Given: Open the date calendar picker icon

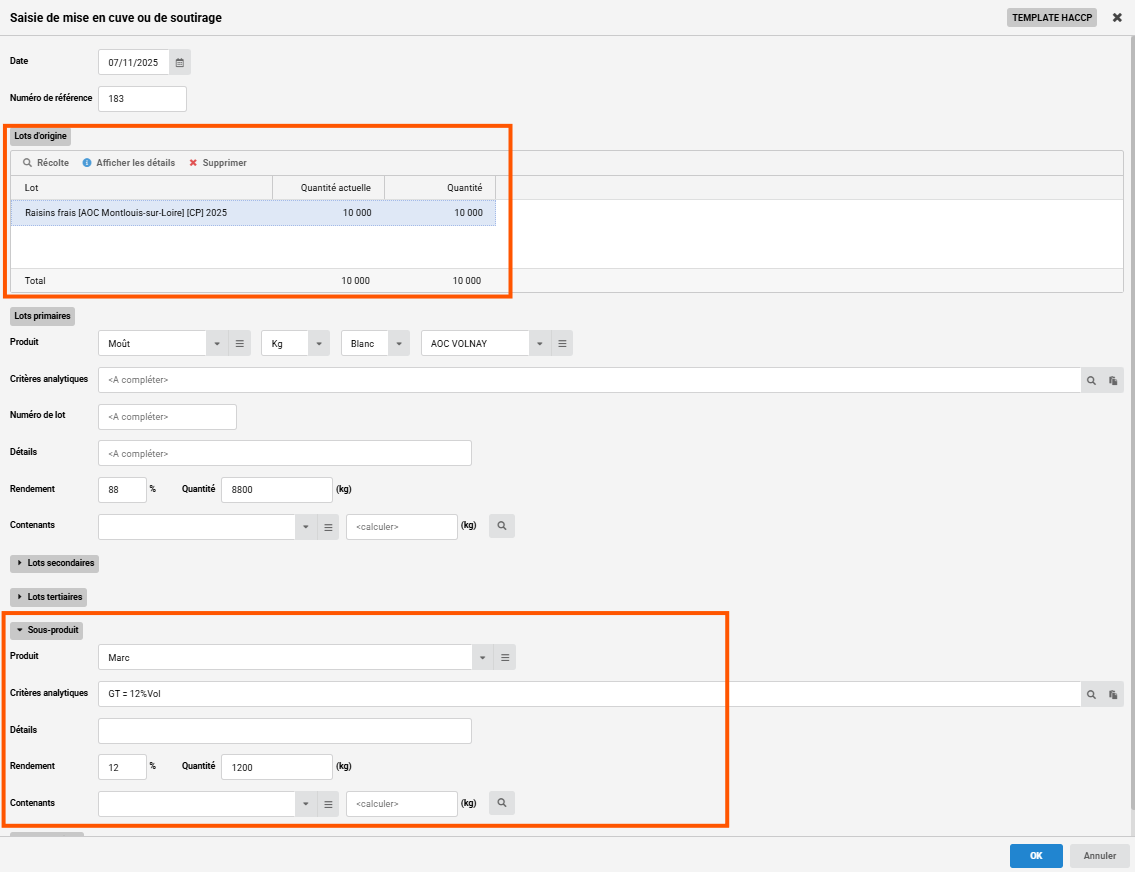Looking at the screenshot, I should [x=180, y=62].
